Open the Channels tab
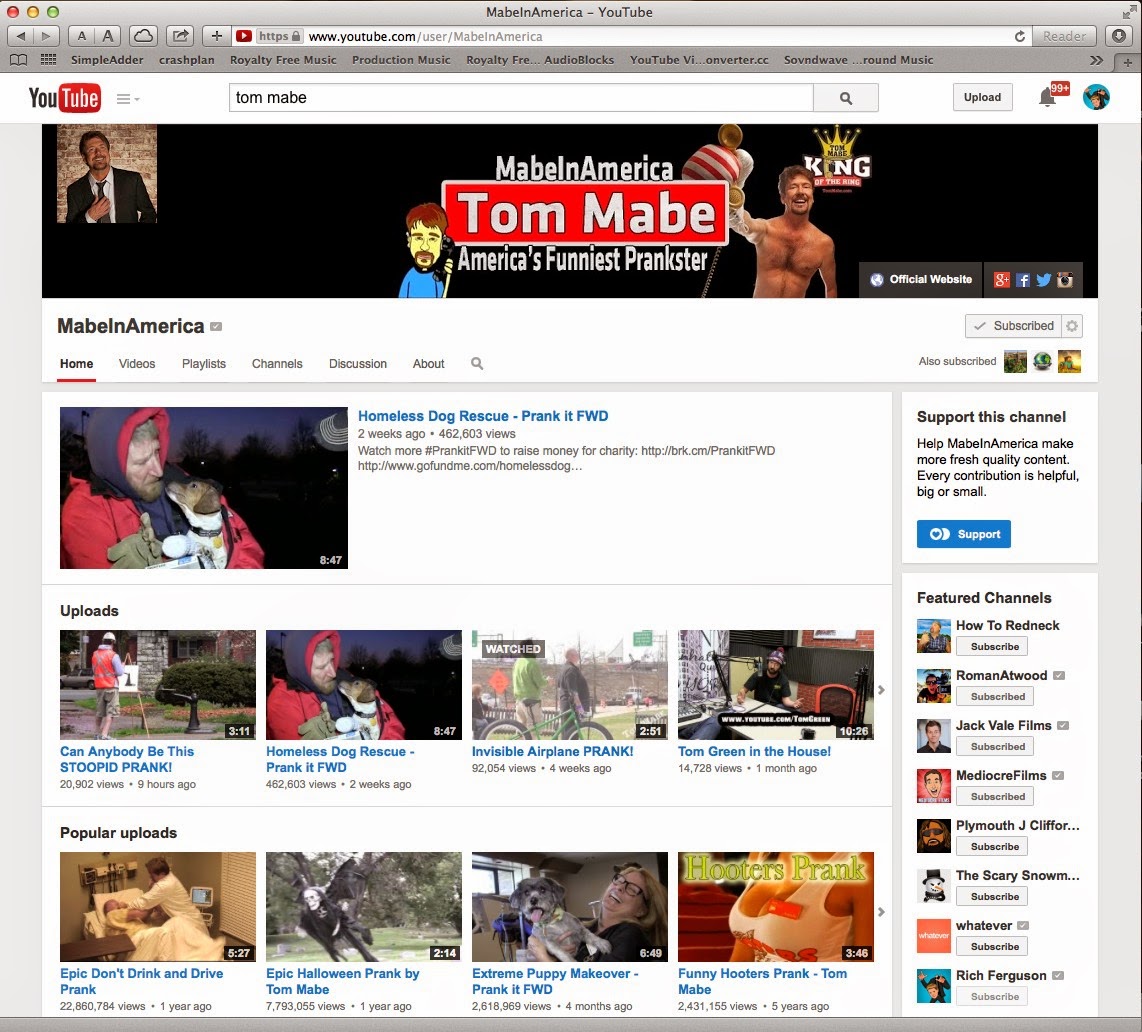The image size is (1142, 1032). [277, 363]
